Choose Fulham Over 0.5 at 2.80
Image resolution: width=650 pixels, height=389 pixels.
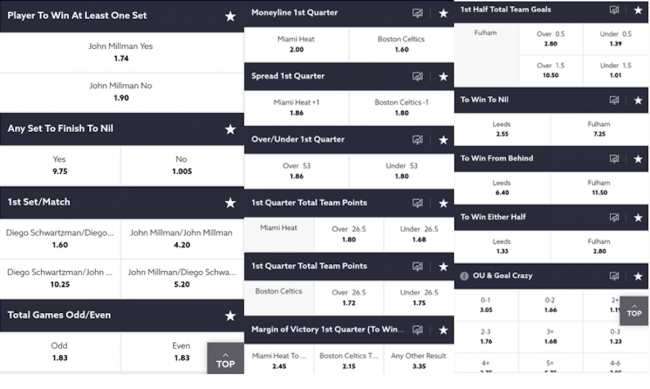coord(551,39)
